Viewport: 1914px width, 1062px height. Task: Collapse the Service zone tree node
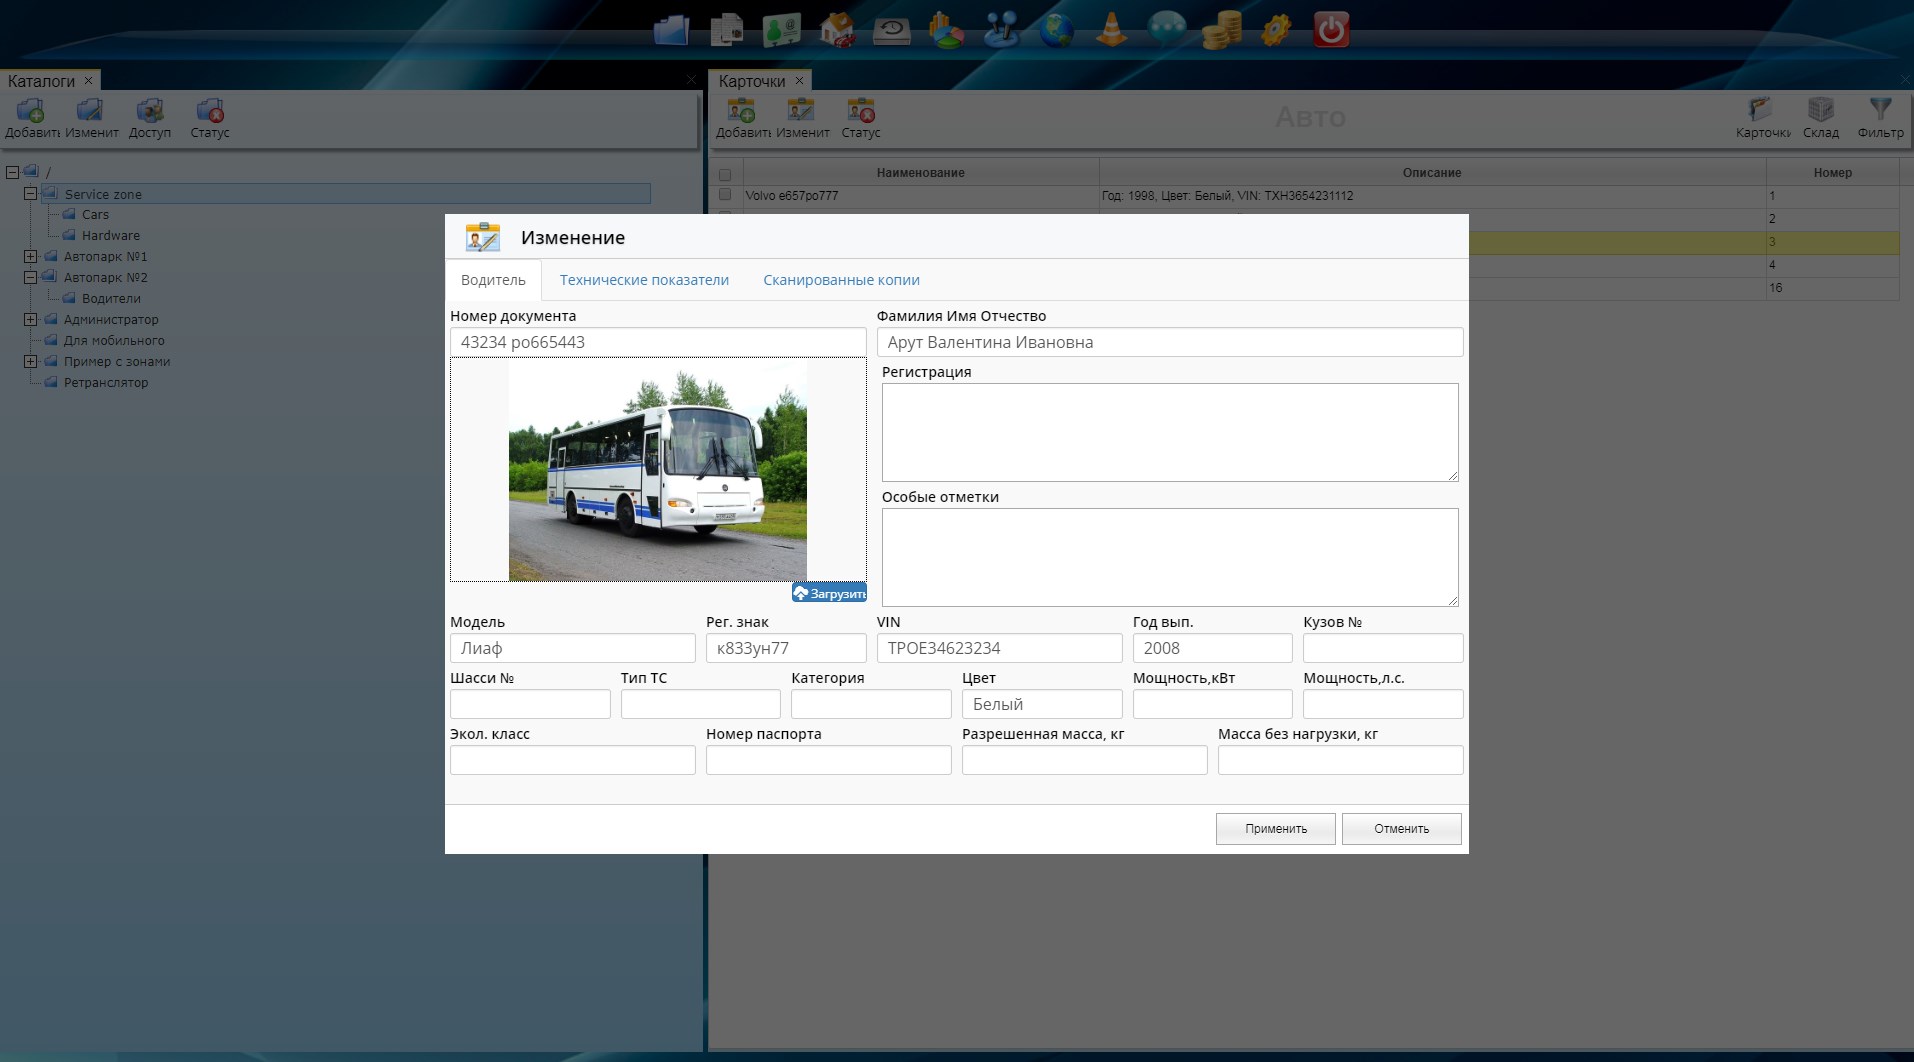31,194
